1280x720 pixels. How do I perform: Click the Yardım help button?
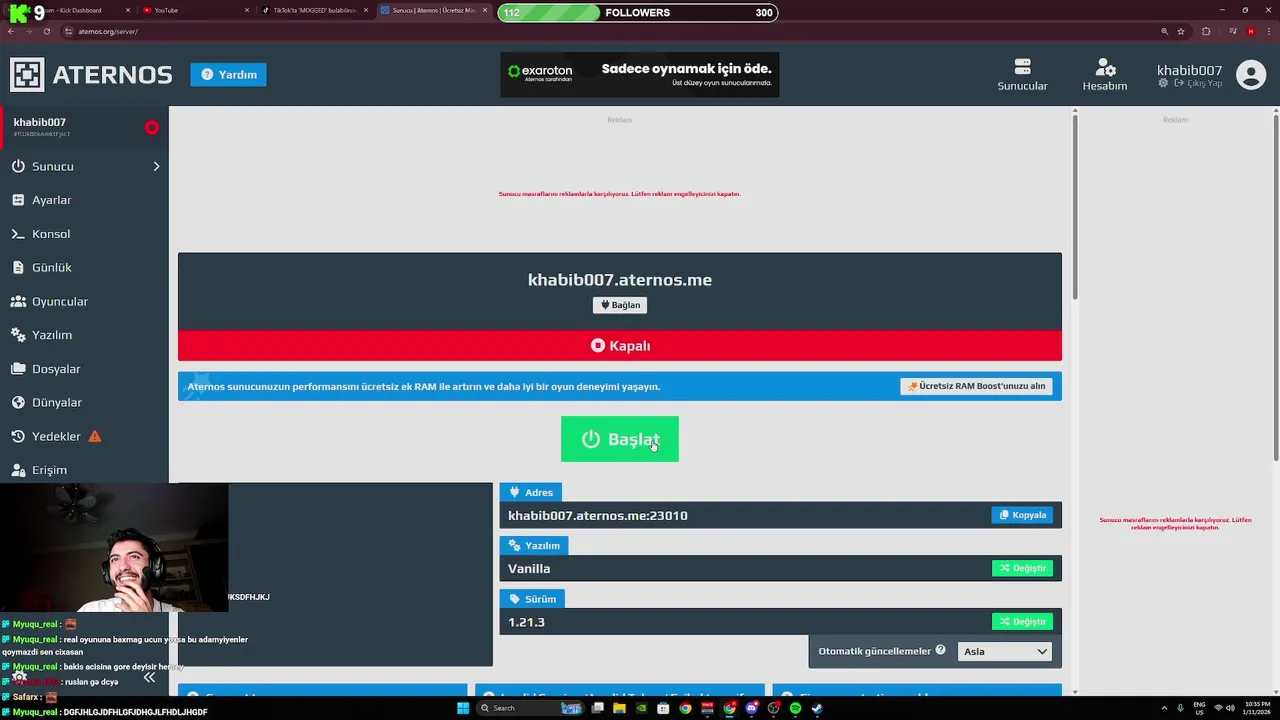[x=229, y=74]
